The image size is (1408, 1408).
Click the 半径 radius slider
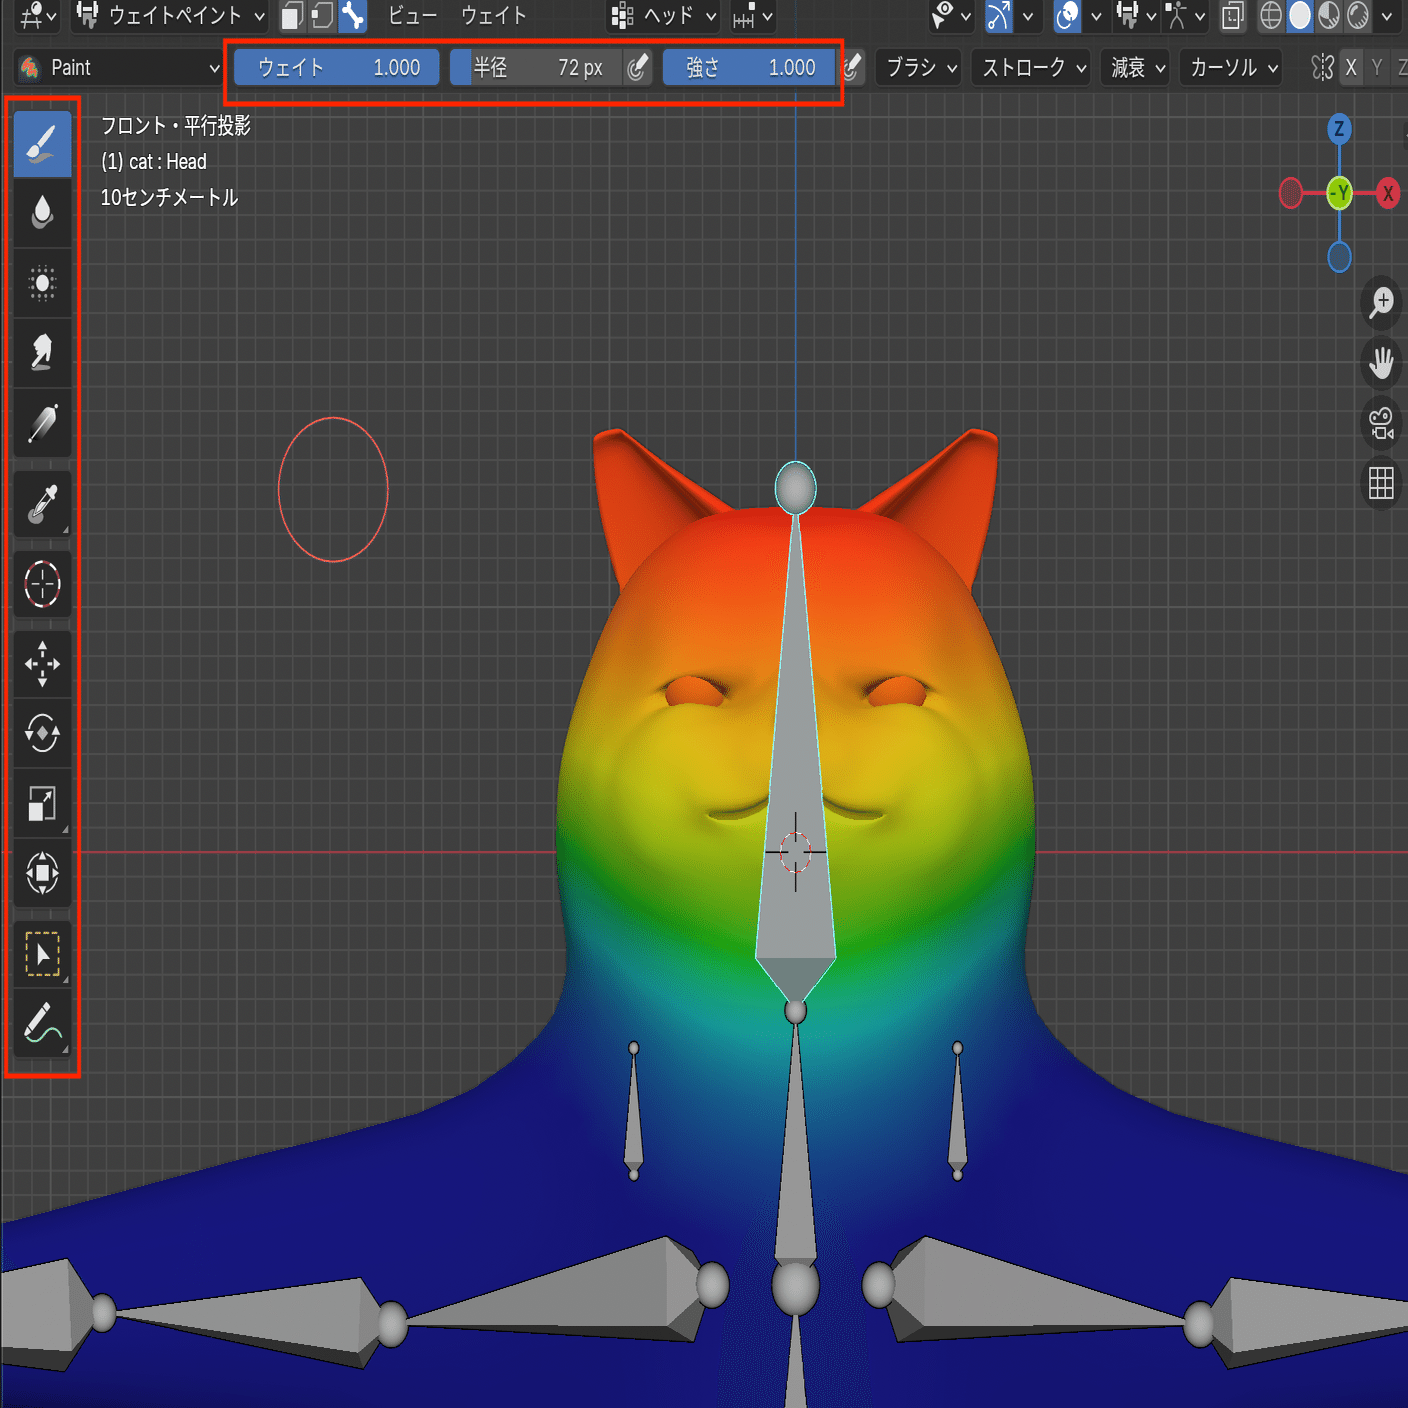pyautogui.click(x=536, y=67)
